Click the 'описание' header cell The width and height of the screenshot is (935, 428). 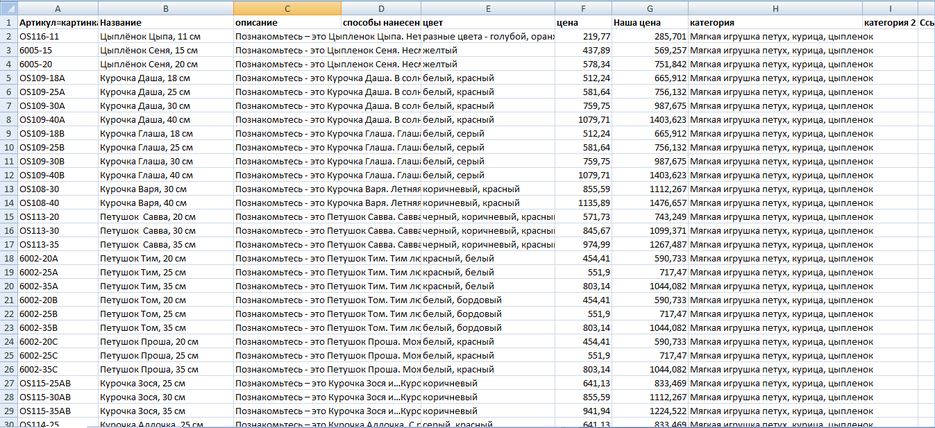point(287,23)
